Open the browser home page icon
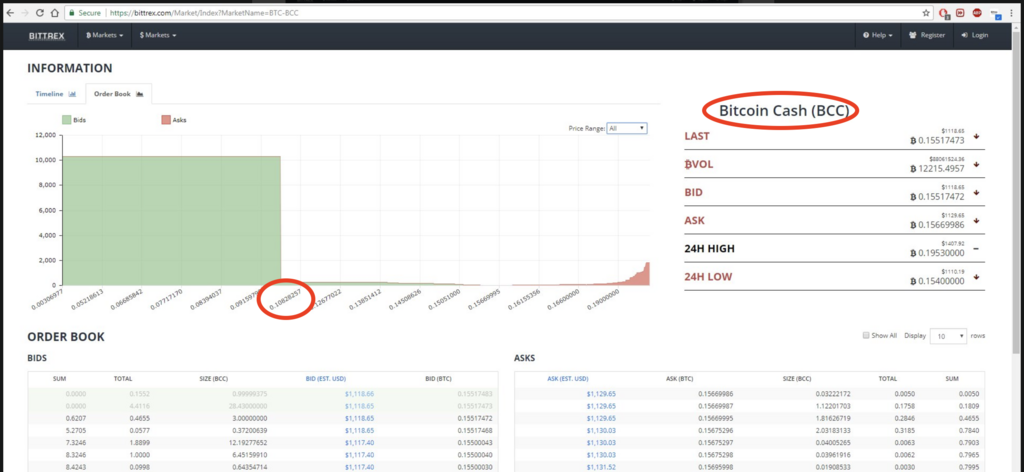Screen dimensions: 1024x472 pyautogui.click(x=56, y=12)
